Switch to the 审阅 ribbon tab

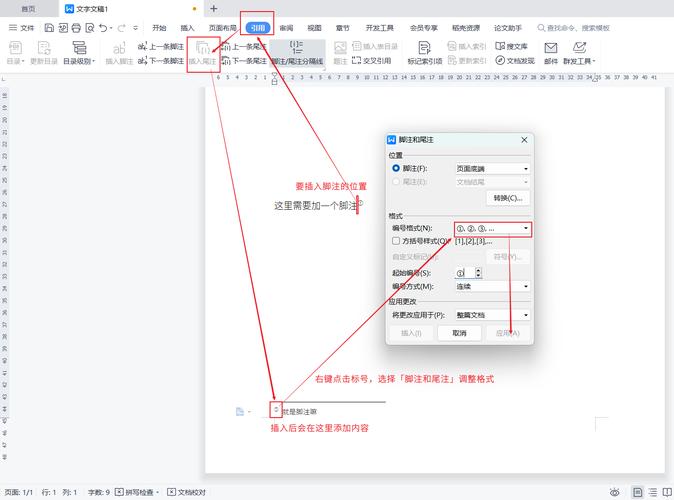point(287,28)
